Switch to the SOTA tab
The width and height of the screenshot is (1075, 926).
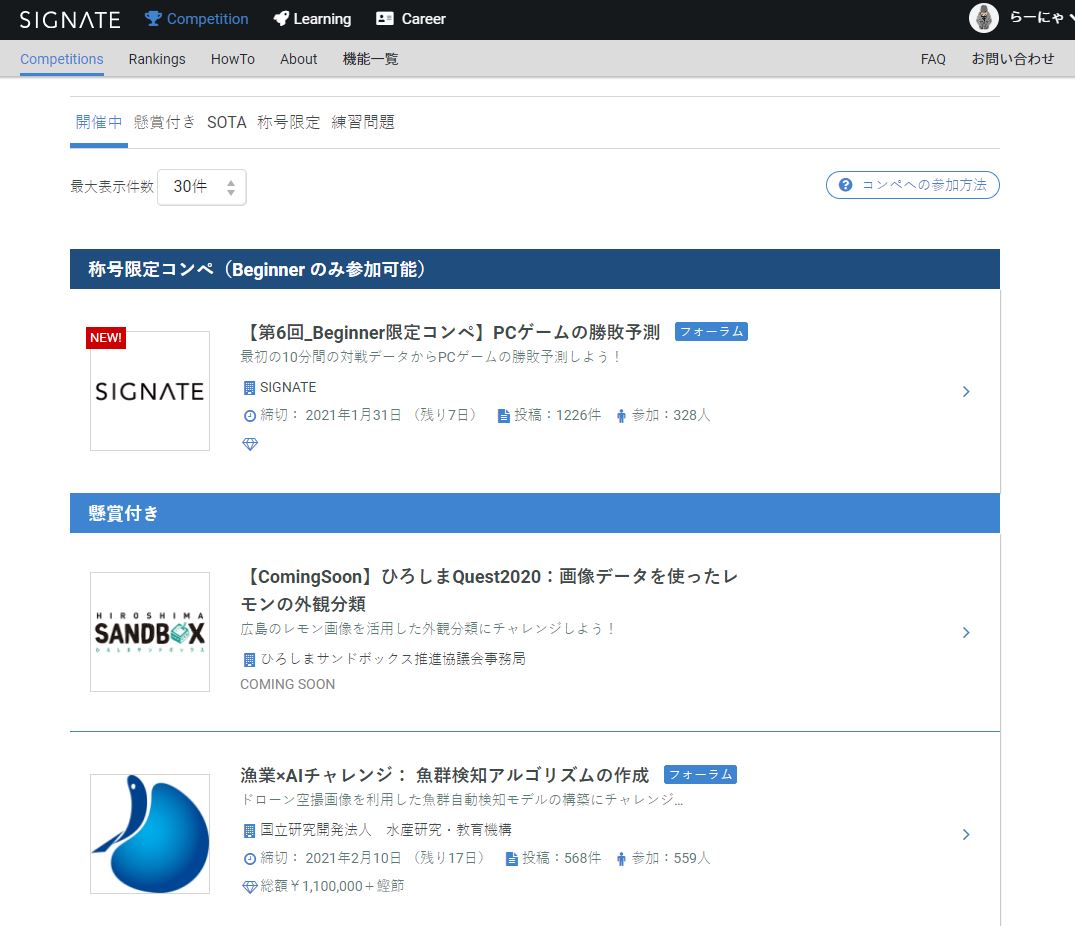tap(226, 122)
